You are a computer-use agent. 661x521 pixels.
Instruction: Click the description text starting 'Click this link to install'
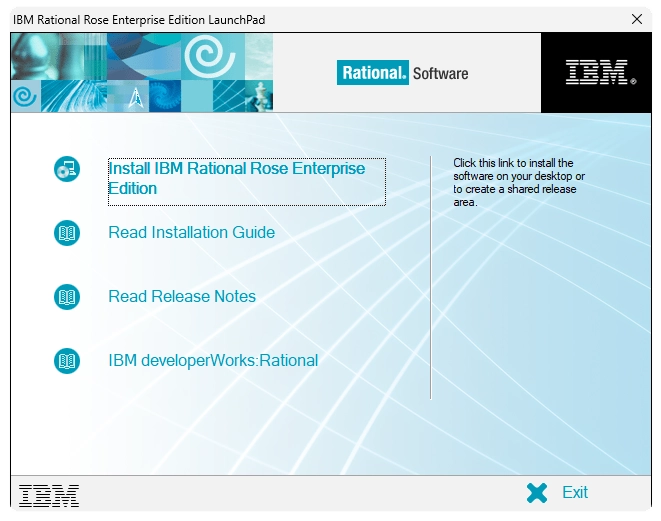(519, 183)
